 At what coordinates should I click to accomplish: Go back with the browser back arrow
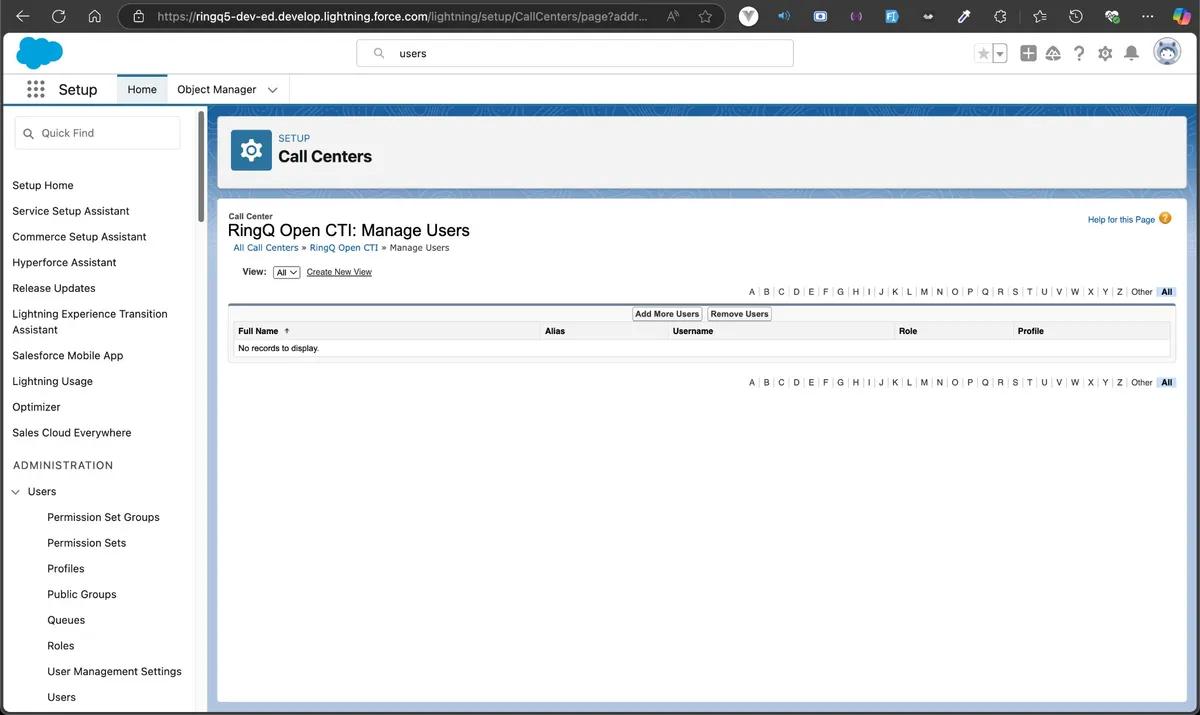tap(23, 16)
